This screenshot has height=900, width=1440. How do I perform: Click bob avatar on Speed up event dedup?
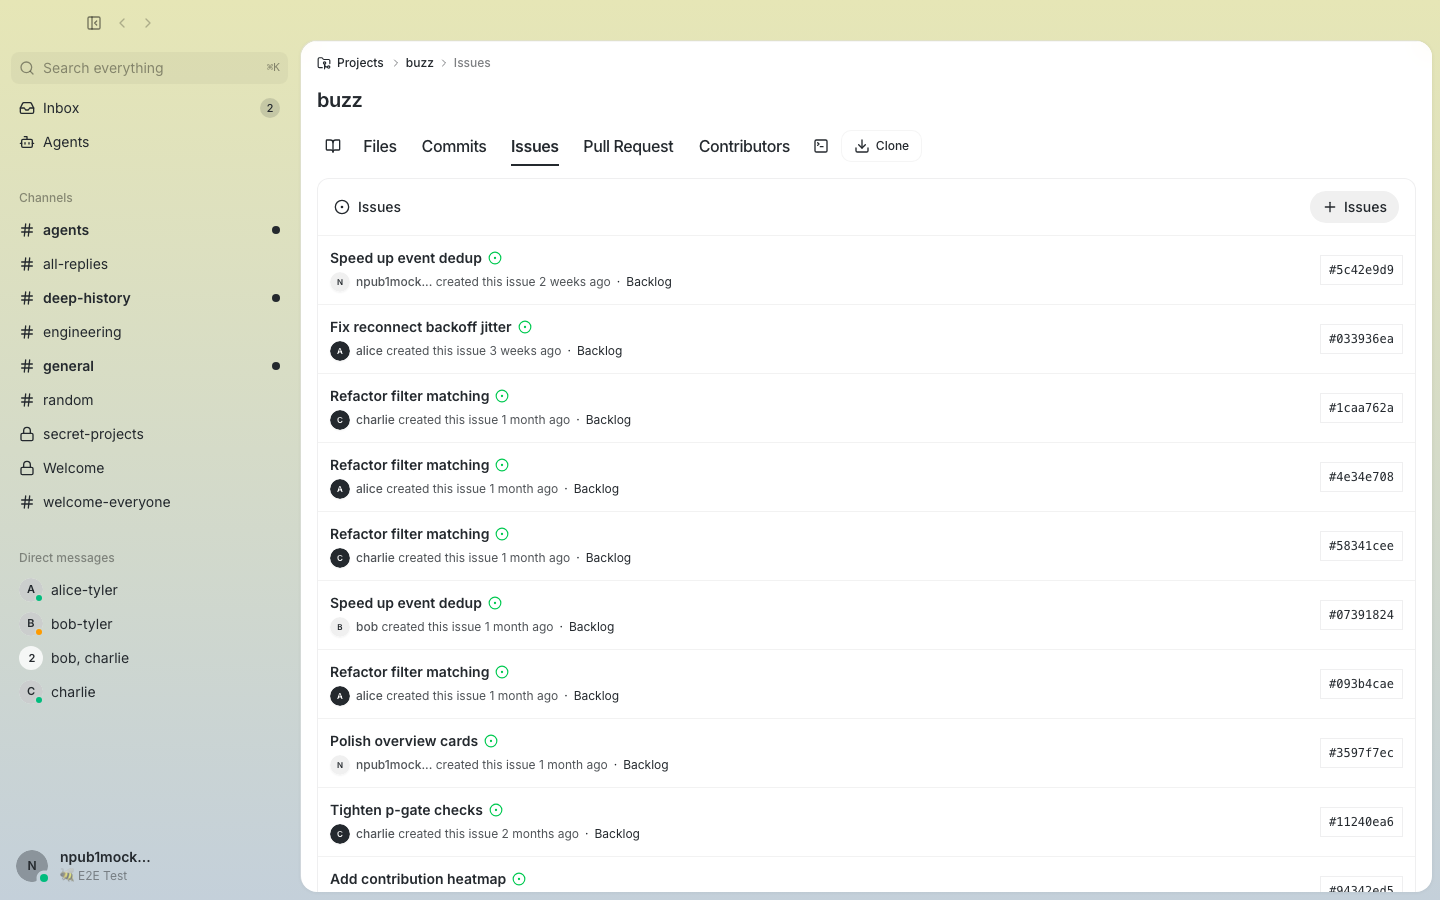coord(340,627)
